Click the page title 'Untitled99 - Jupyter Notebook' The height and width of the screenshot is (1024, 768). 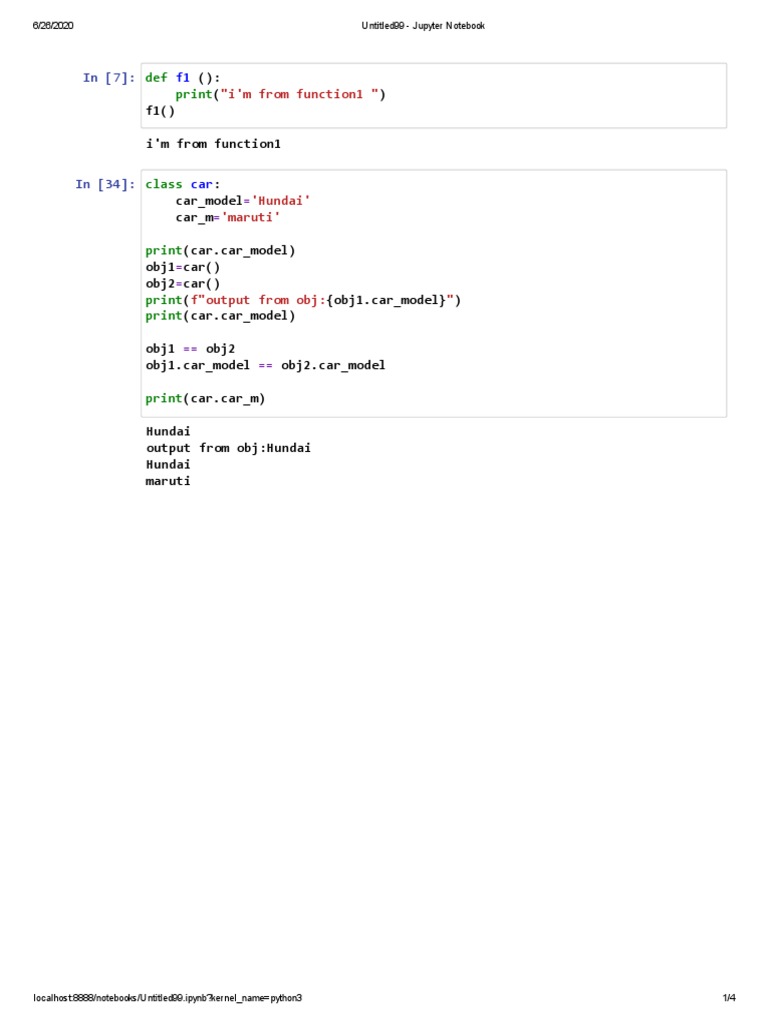pos(423,25)
